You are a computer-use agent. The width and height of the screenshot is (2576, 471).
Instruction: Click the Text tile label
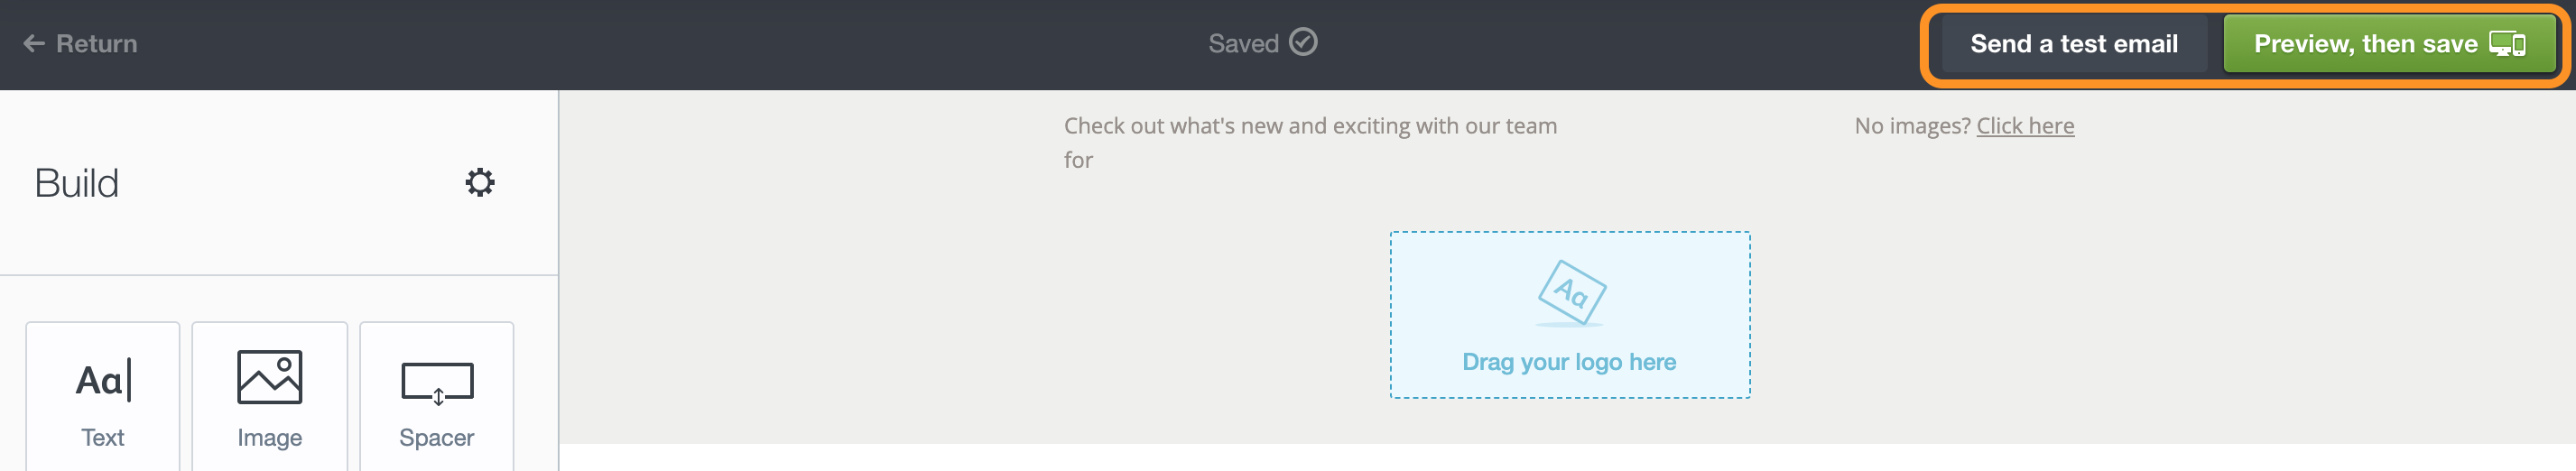pos(103,437)
